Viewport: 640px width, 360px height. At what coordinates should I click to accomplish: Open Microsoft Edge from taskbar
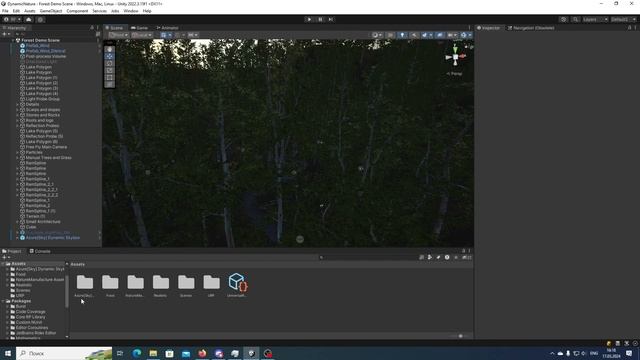tap(137, 353)
